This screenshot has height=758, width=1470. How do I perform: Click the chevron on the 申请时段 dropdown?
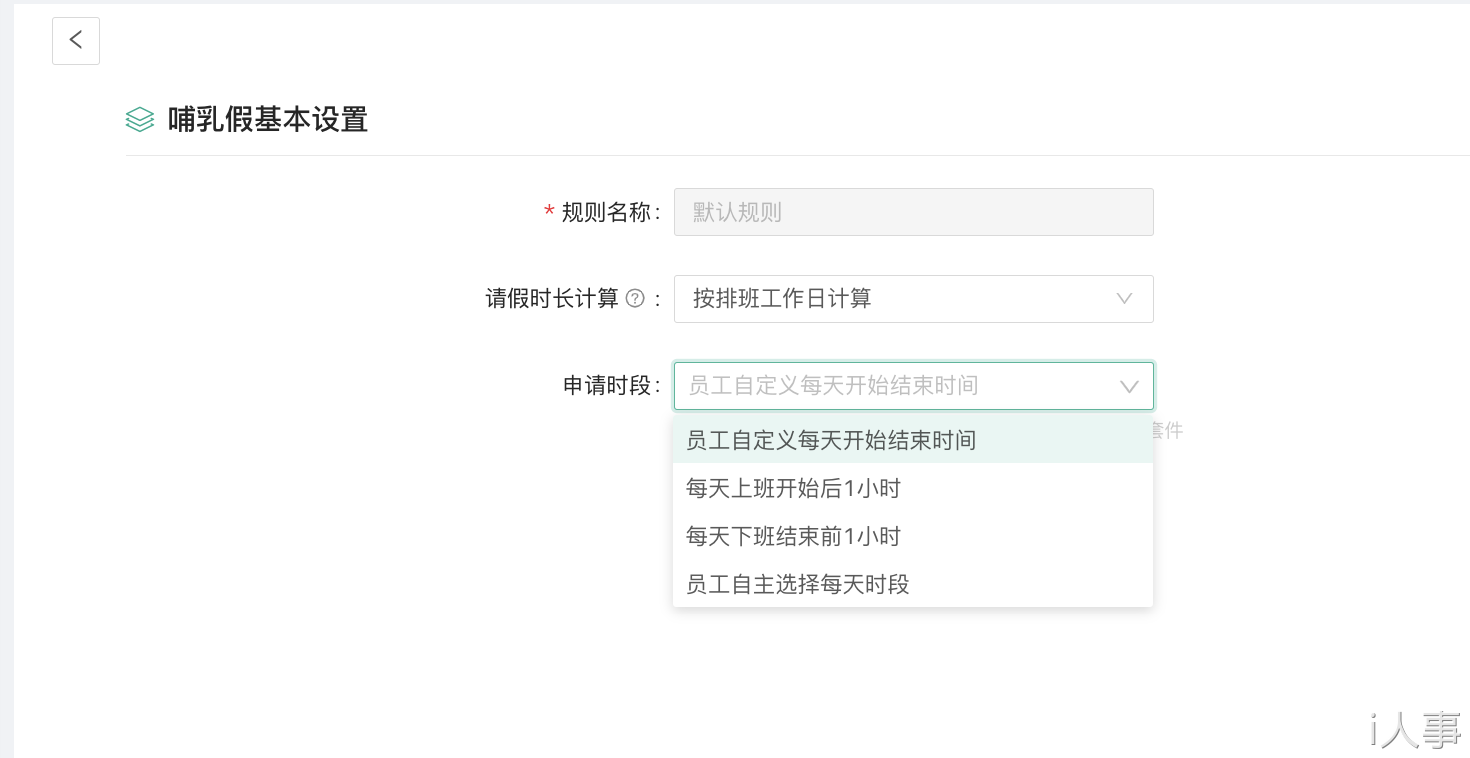[1128, 386]
